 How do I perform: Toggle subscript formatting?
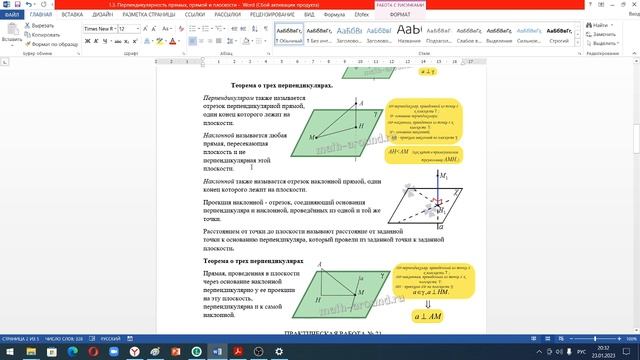pyautogui.click(x=127, y=41)
